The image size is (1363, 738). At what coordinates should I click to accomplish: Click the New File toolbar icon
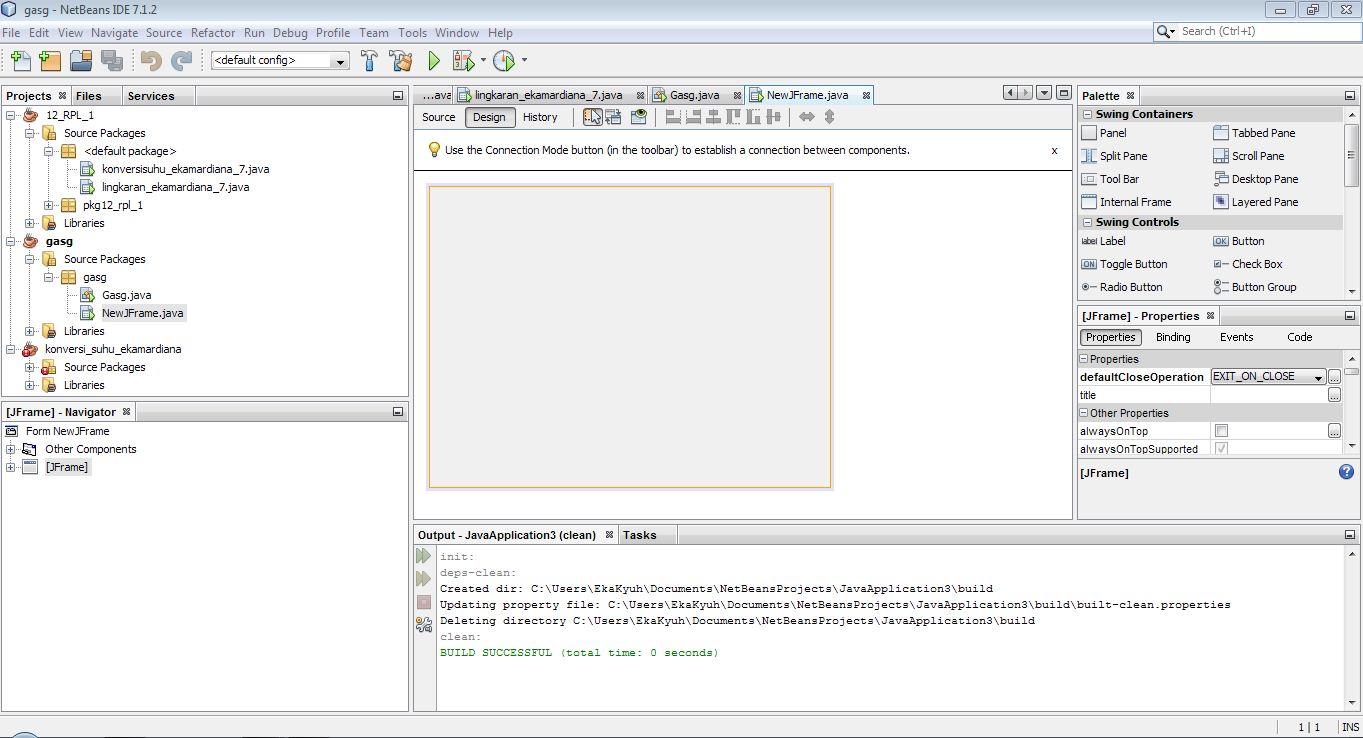(21, 61)
